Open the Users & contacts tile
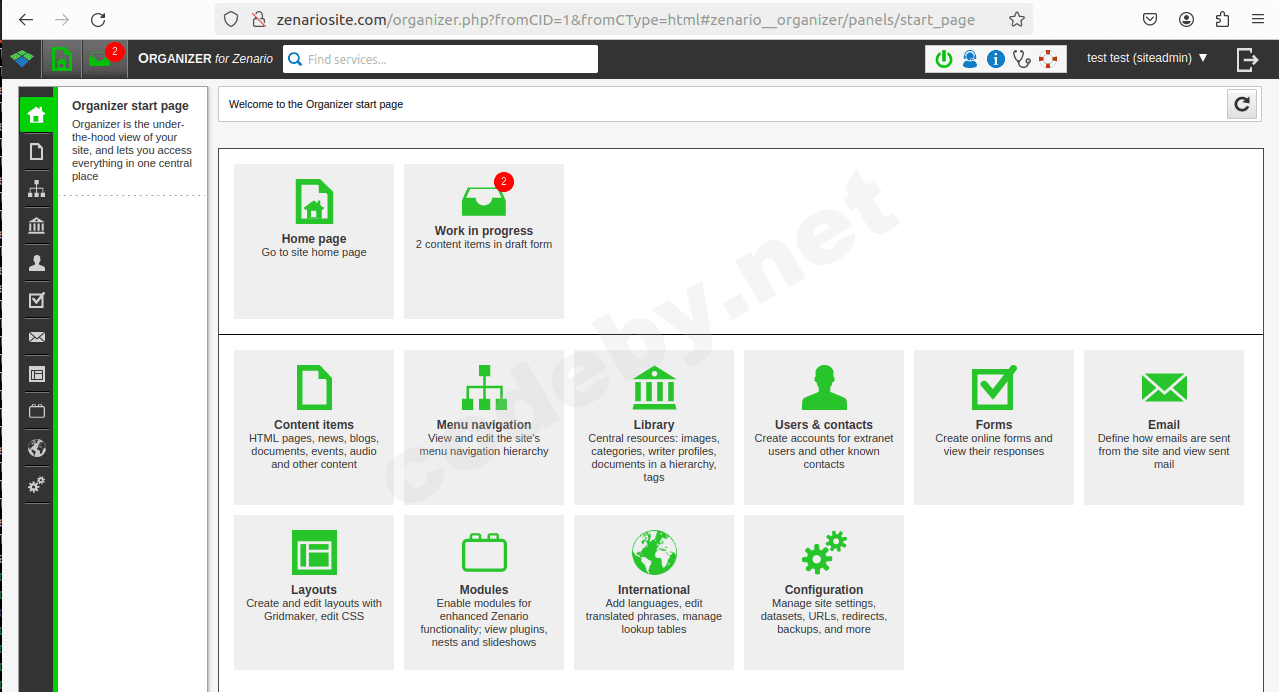Image resolution: width=1279 pixels, height=692 pixels. click(824, 427)
